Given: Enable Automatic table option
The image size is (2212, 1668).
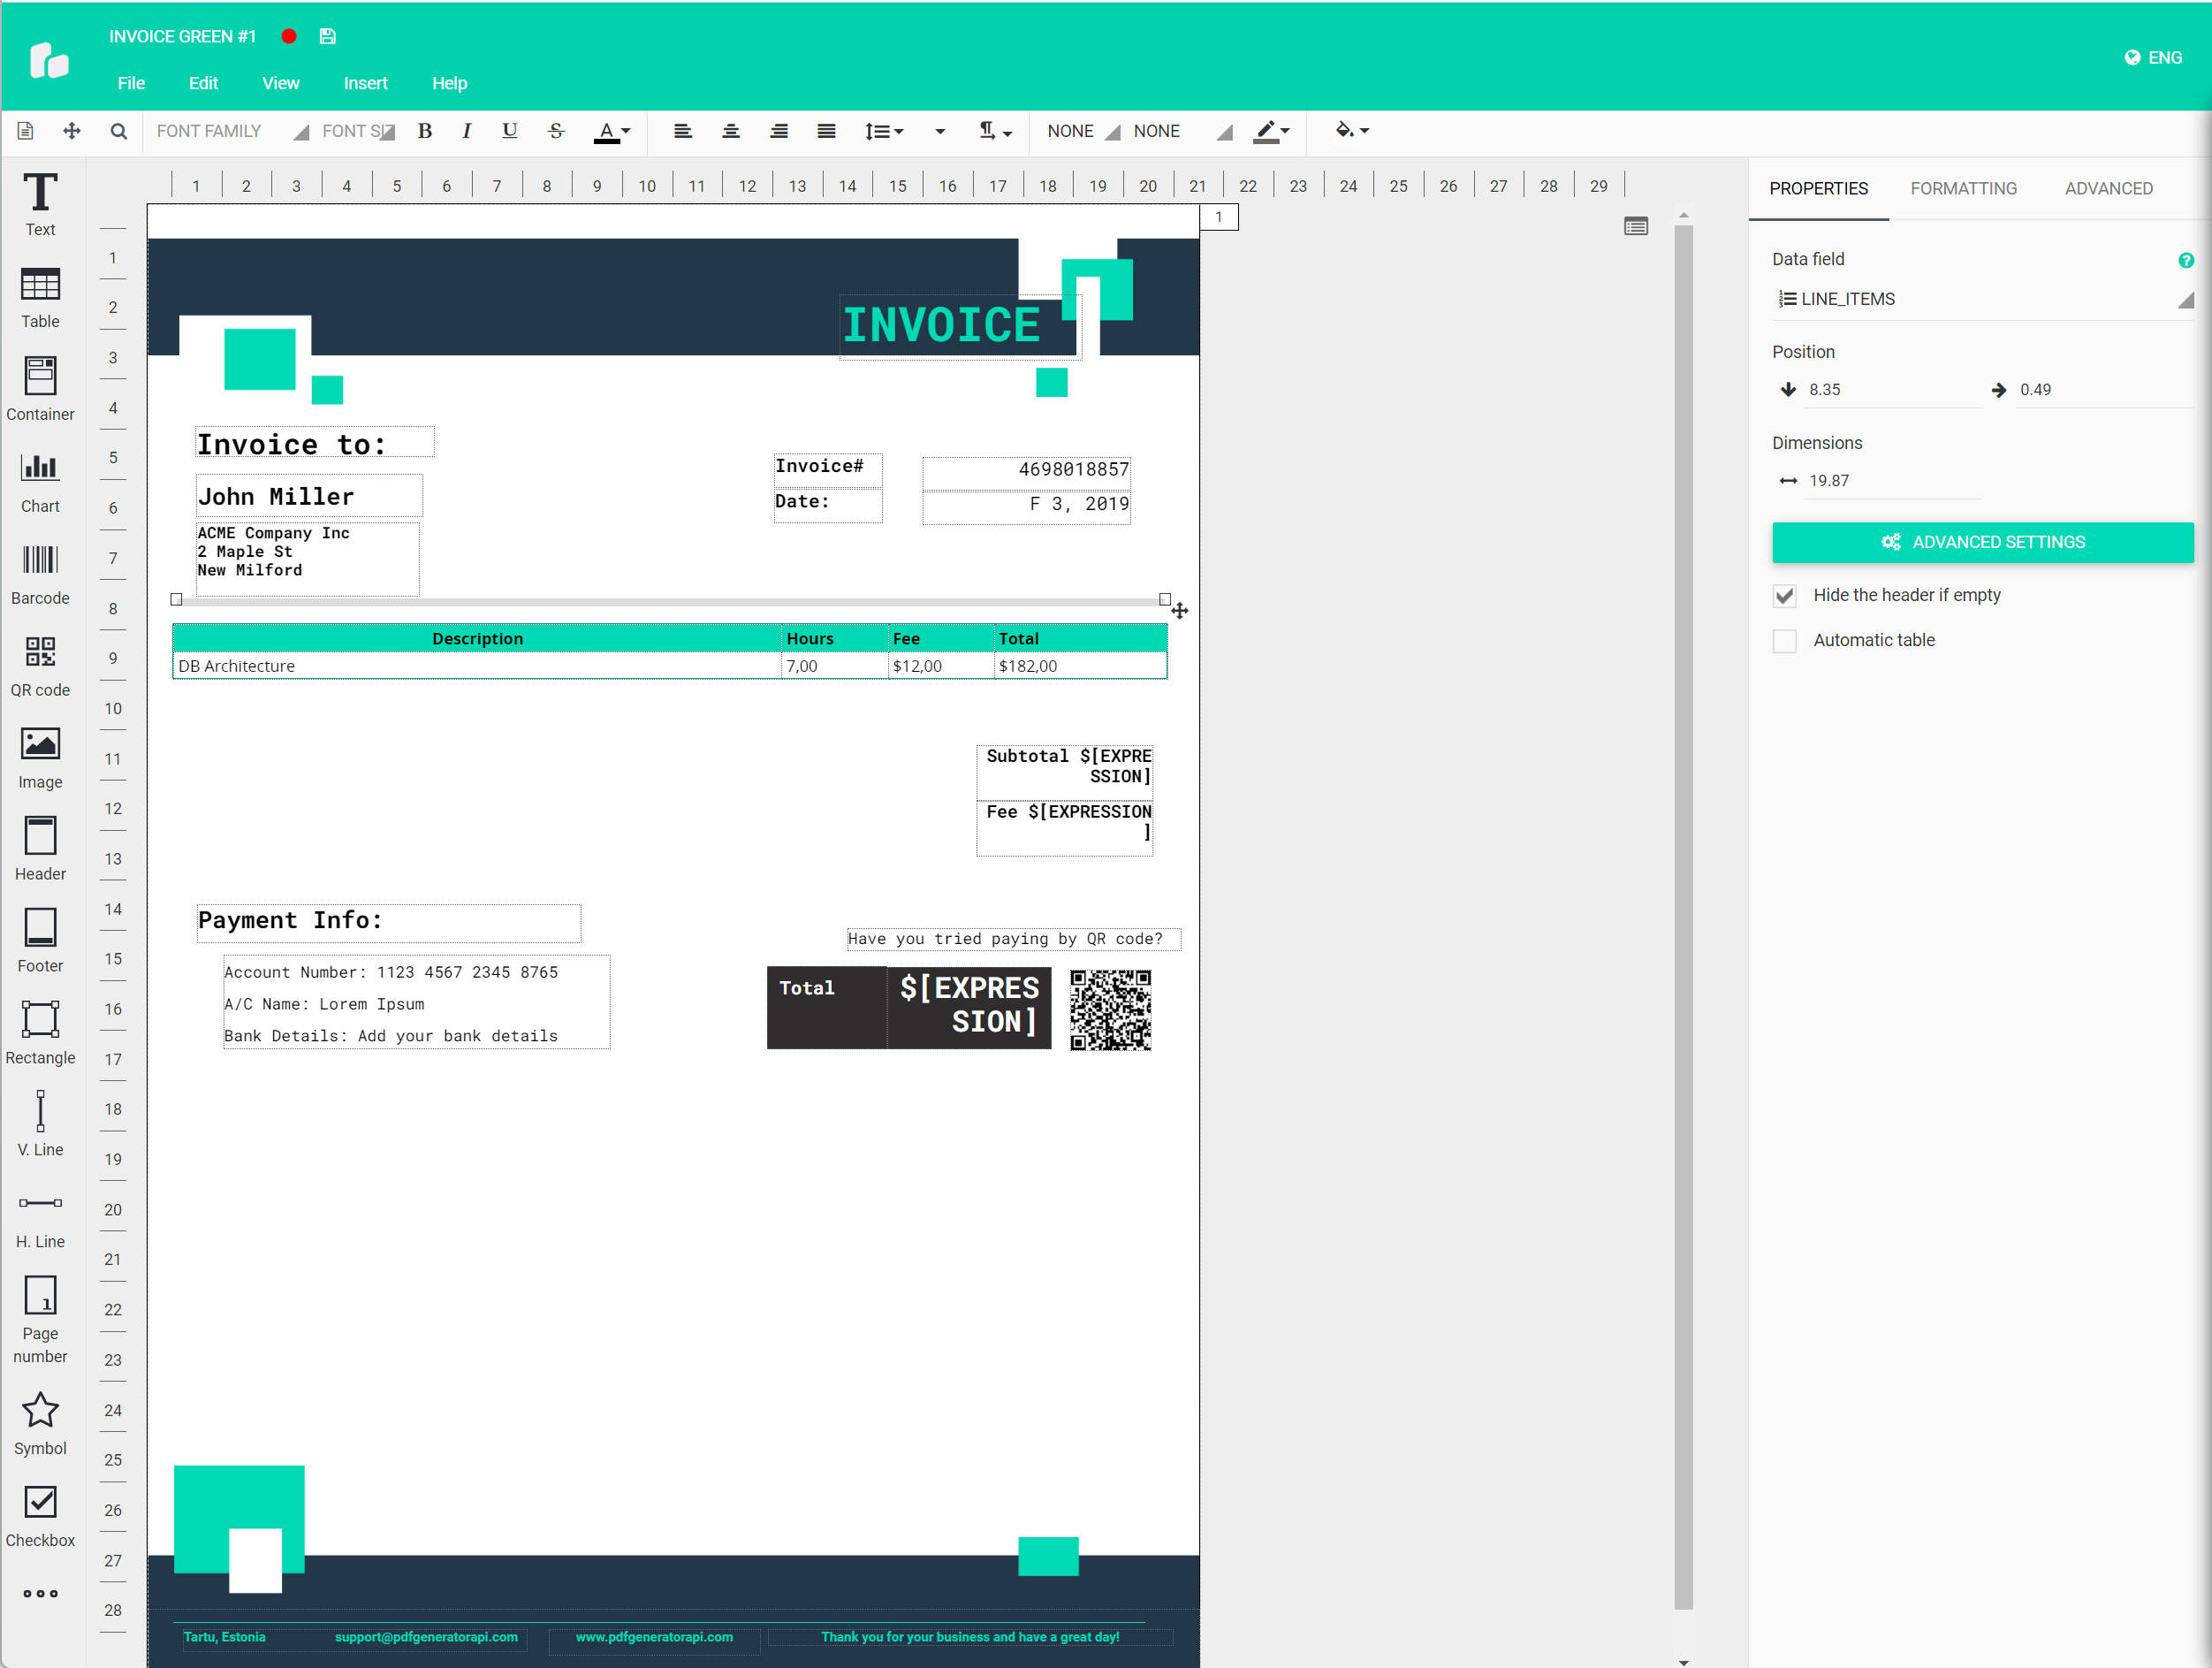Looking at the screenshot, I should (1786, 641).
